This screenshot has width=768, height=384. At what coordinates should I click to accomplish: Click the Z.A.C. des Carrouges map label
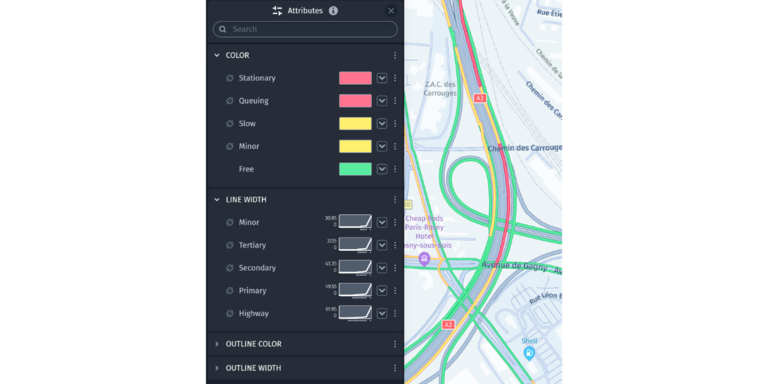pos(440,89)
